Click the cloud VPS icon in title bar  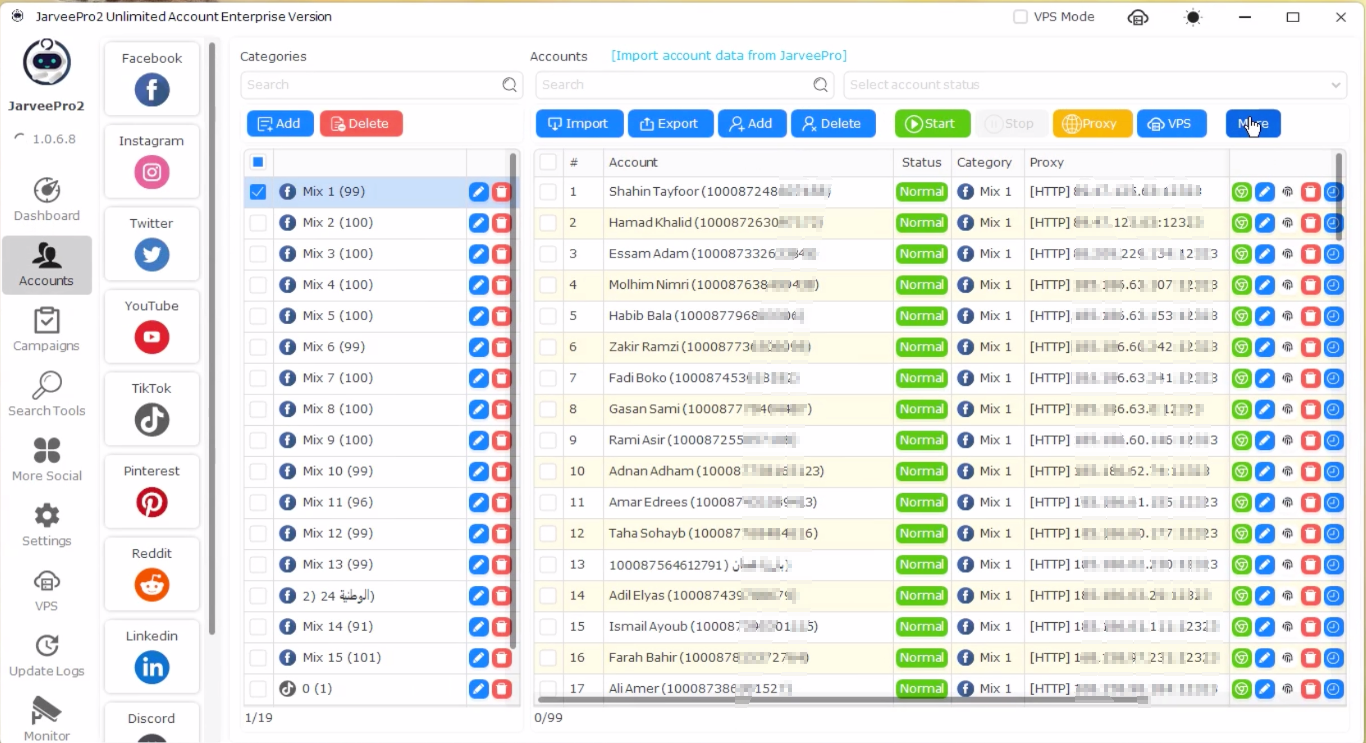tap(1138, 17)
